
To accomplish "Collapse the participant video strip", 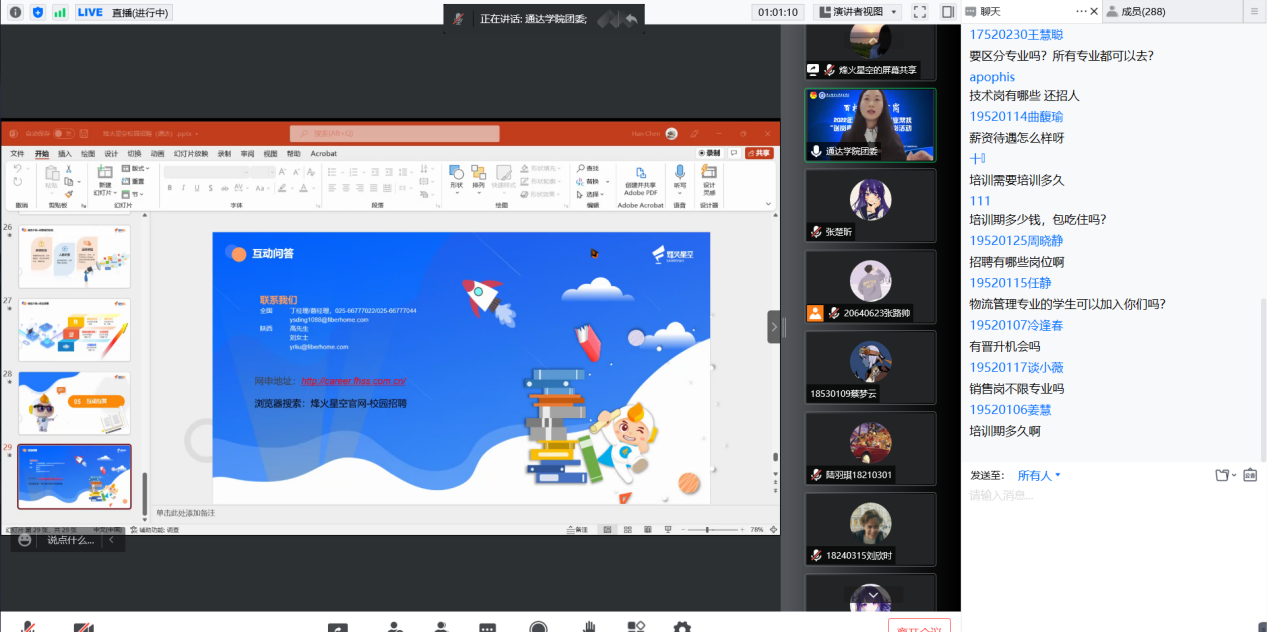I will pos(773,327).
